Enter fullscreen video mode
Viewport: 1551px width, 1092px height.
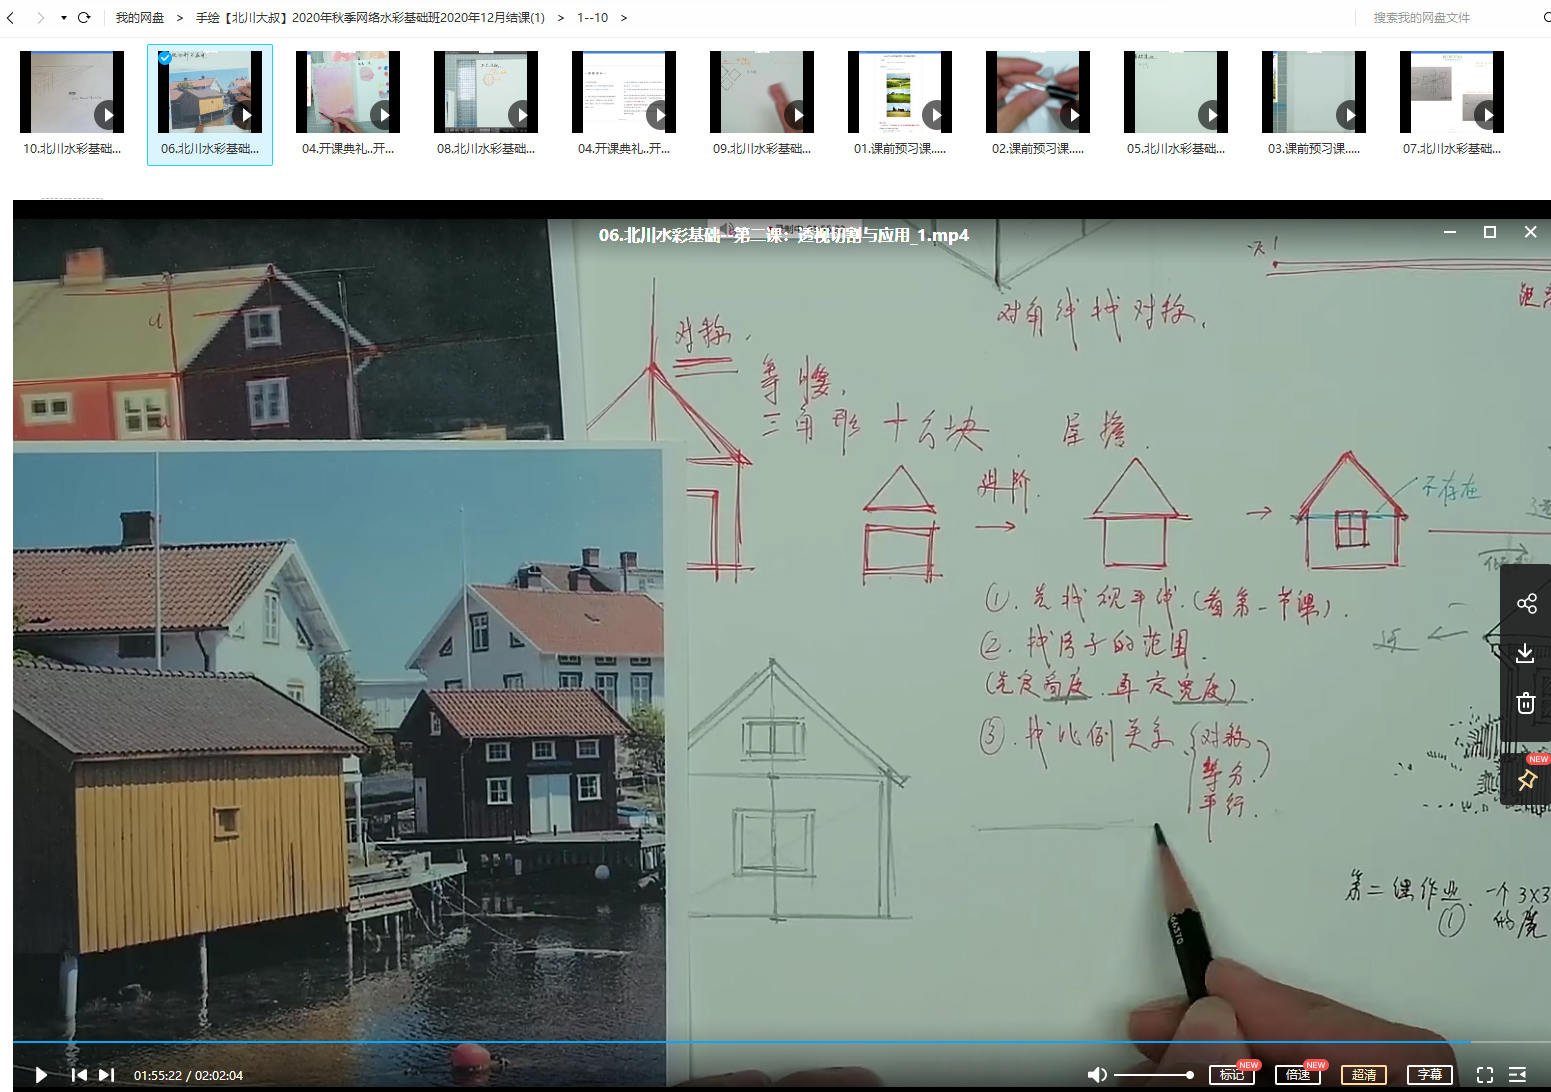[x=1485, y=1075]
